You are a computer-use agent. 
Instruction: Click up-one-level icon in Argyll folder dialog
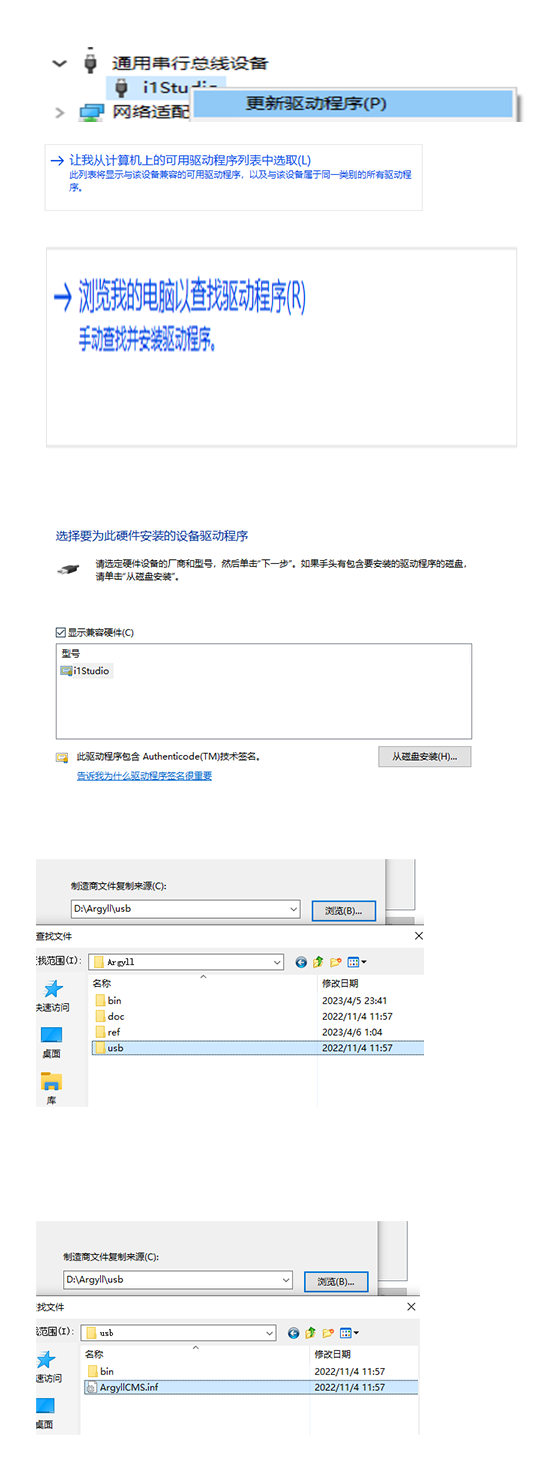pyautogui.click(x=318, y=962)
